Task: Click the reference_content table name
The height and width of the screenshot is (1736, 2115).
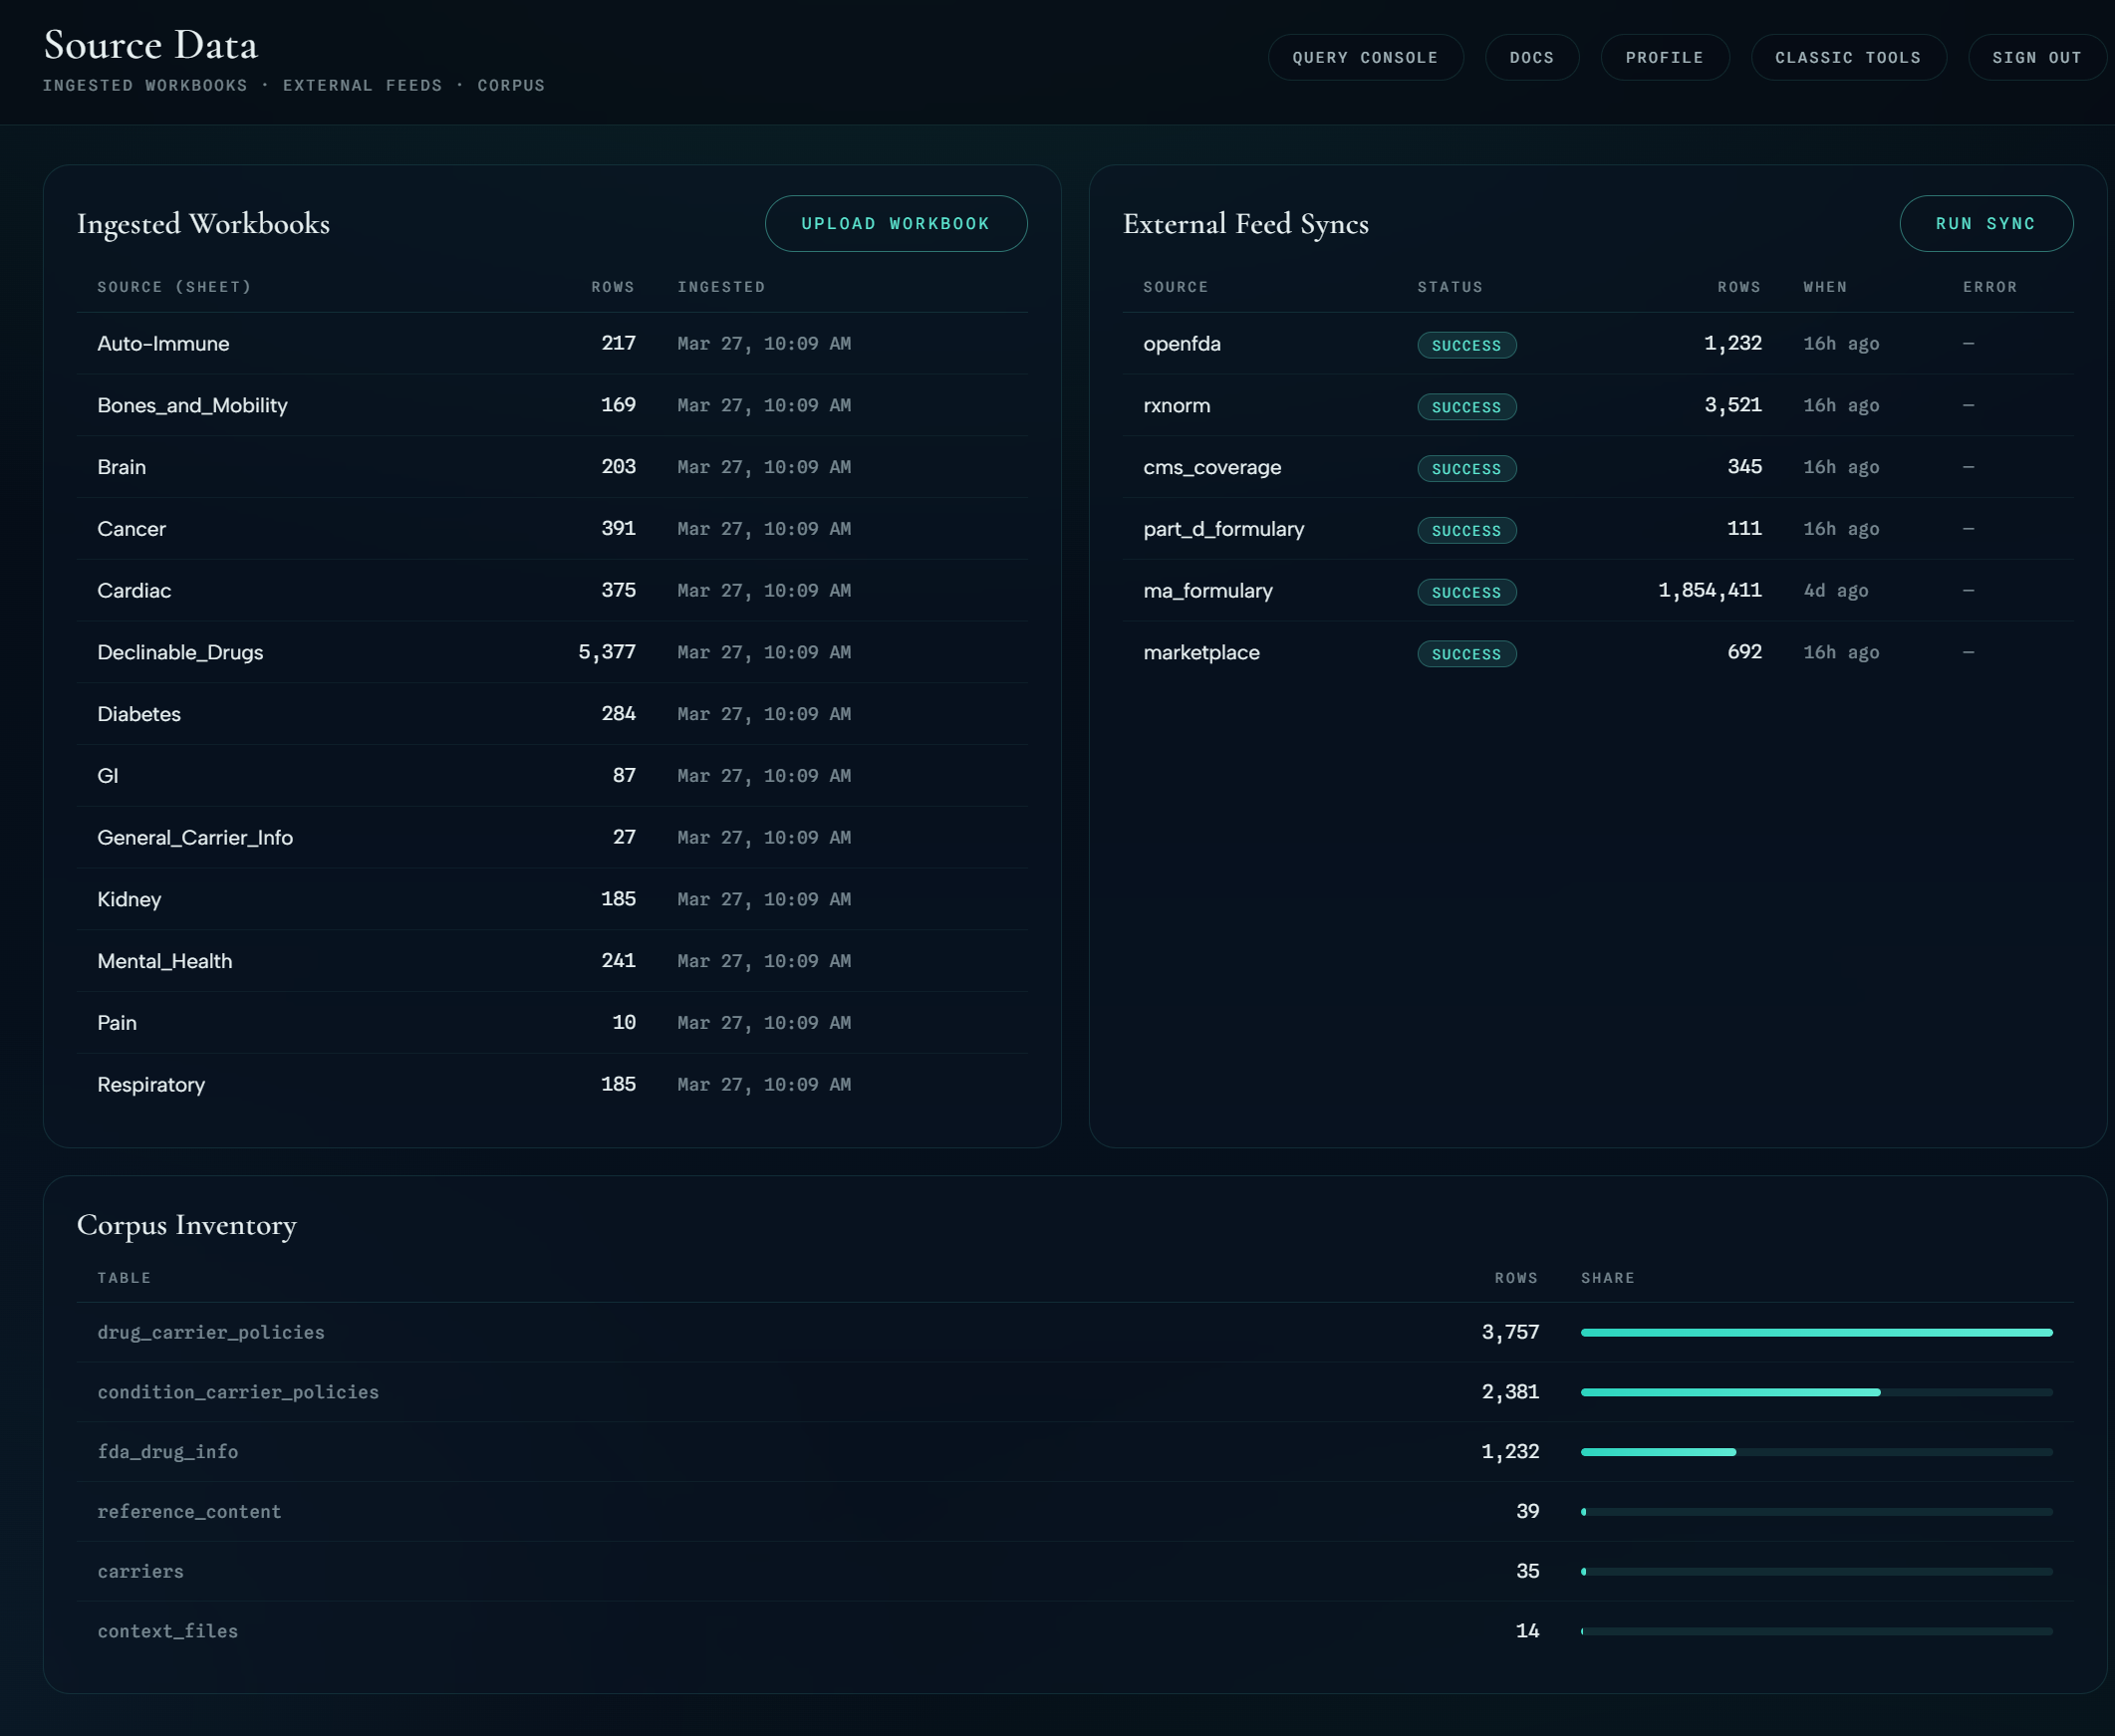Action: [189, 1512]
